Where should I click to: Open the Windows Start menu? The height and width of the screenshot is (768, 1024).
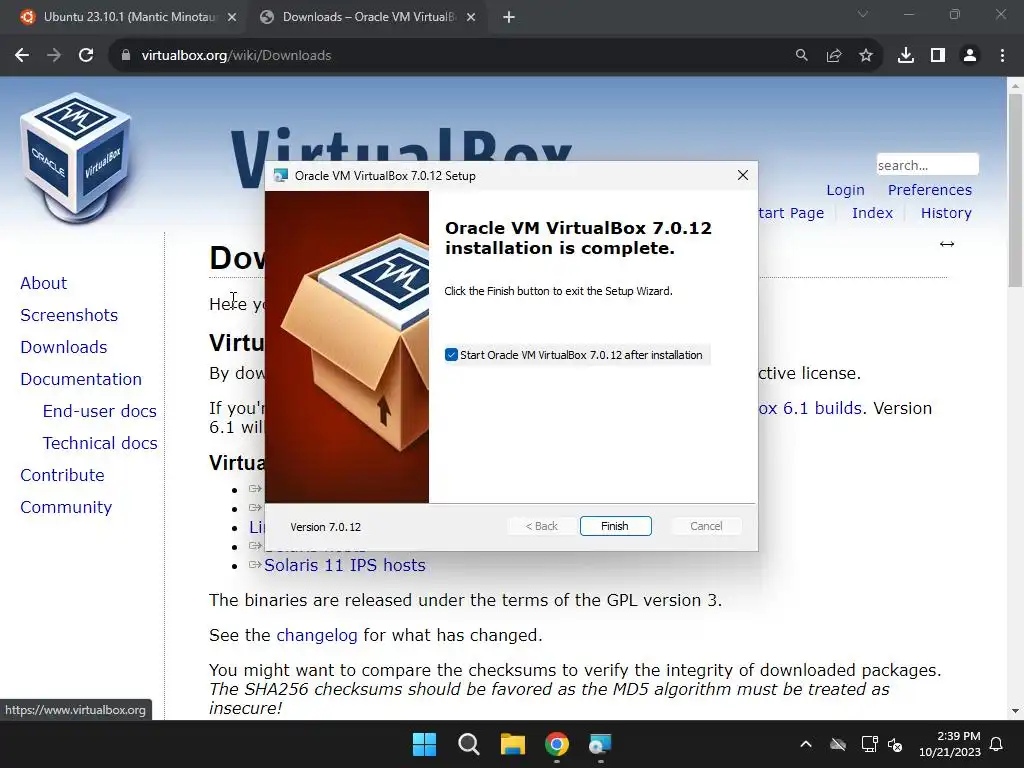coord(424,744)
